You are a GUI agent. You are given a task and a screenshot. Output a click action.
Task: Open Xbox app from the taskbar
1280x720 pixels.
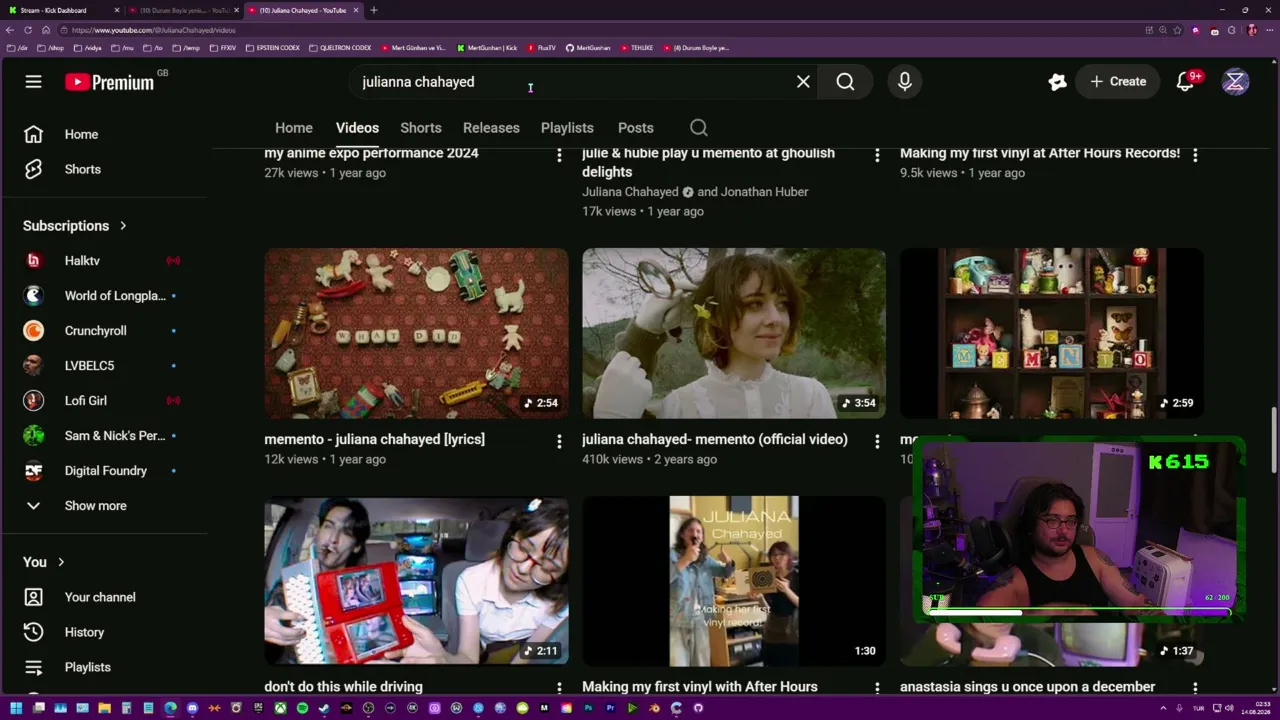[x=280, y=708]
